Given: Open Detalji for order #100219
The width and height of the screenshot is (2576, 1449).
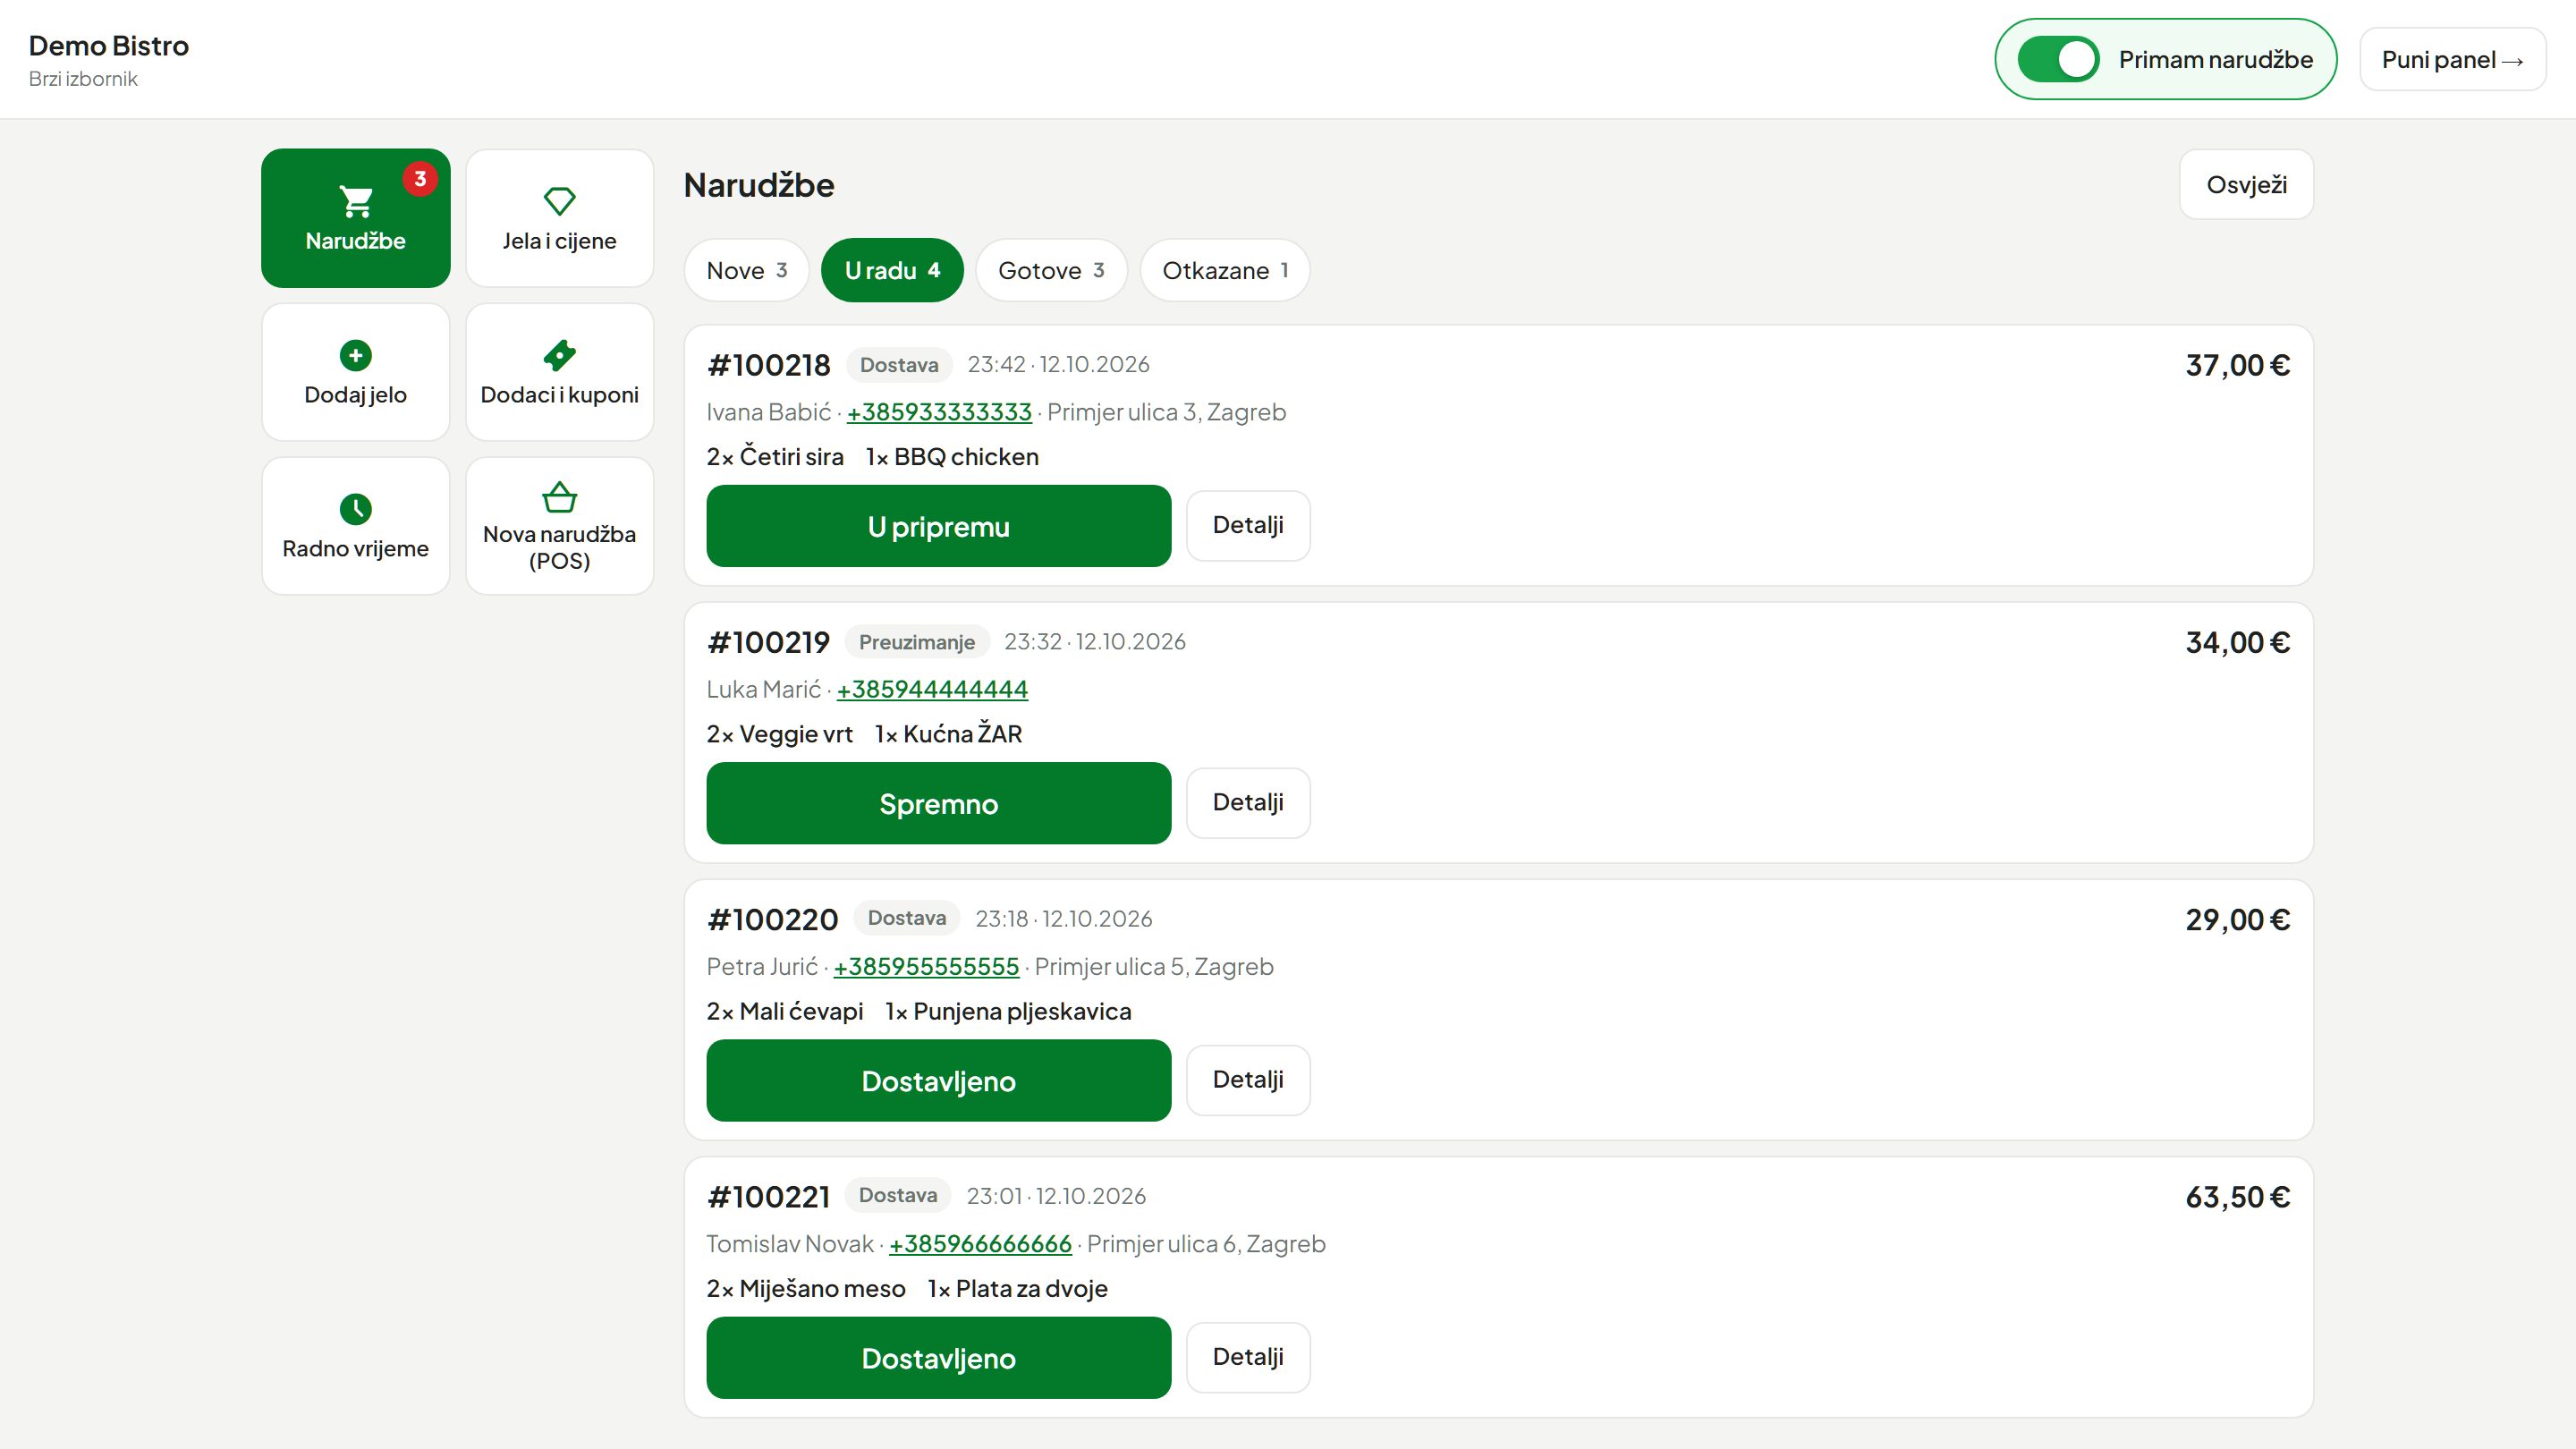Looking at the screenshot, I should click(1248, 802).
